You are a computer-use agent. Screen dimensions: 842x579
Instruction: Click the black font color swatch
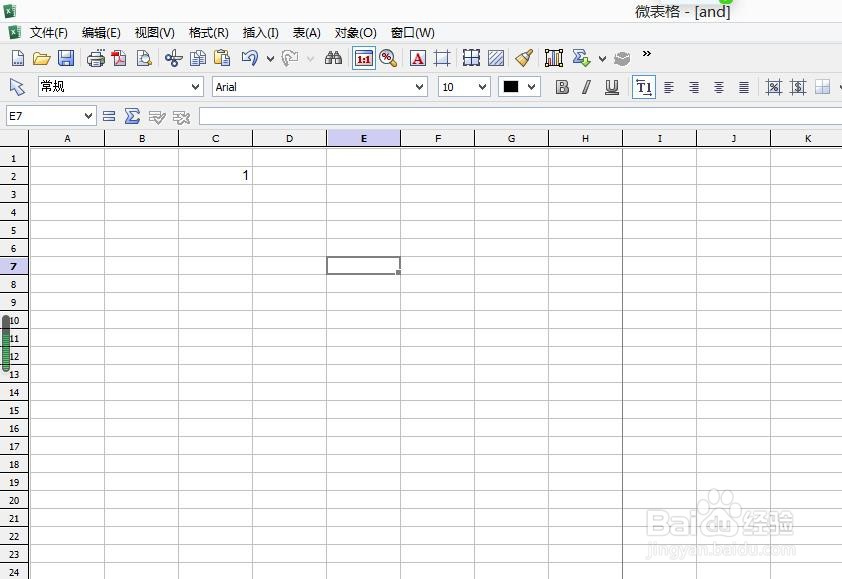[511, 86]
